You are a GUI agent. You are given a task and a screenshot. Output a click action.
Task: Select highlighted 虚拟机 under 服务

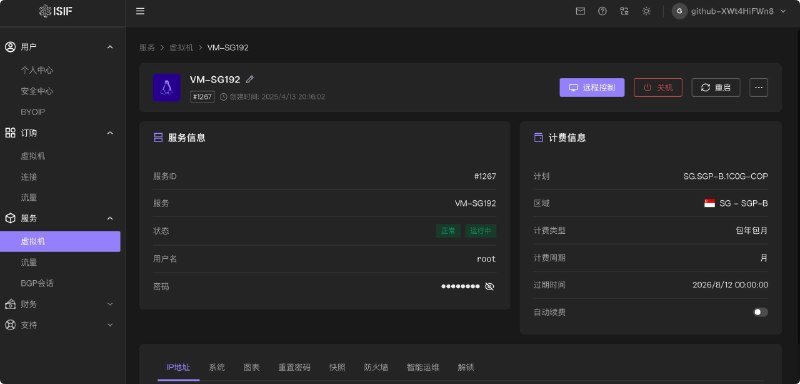[x=60, y=241]
